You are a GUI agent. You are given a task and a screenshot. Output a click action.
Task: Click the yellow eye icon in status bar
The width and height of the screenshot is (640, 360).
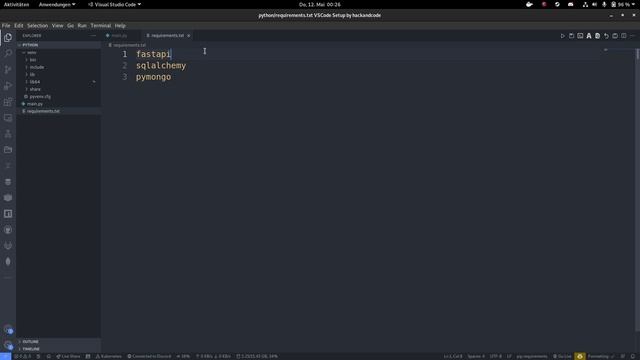[x=580, y=356]
